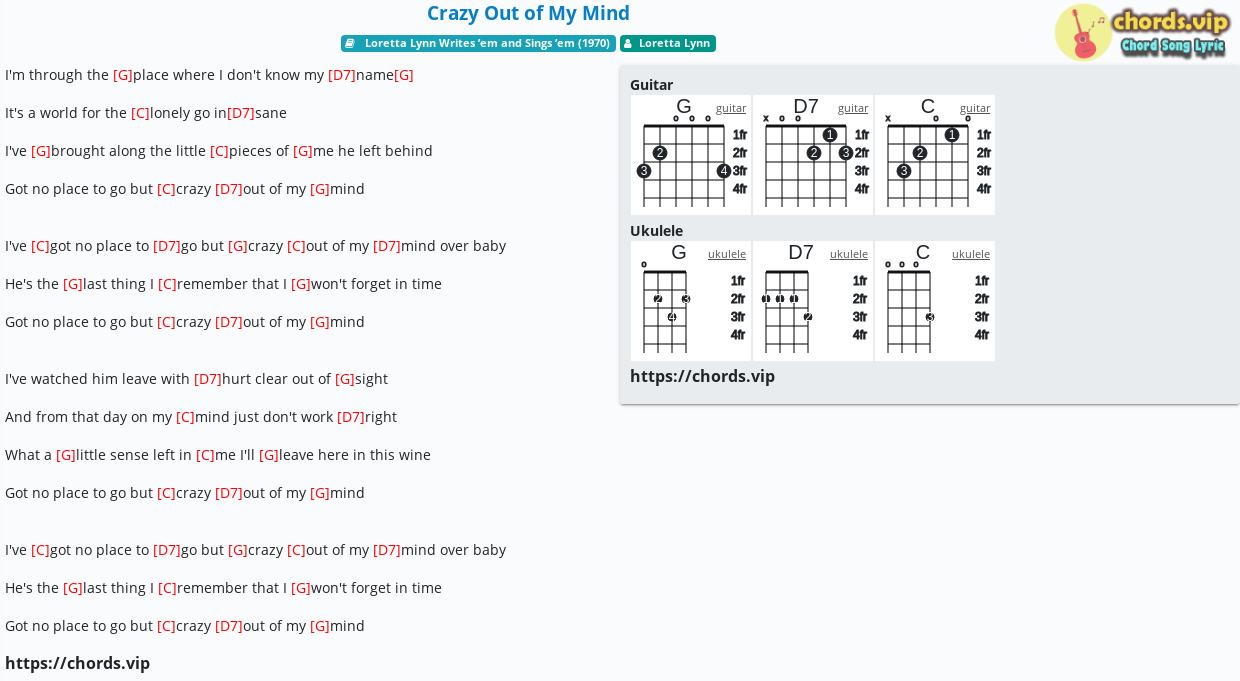Click the album book icon tag
This screenshot has width=1240, height=681.
tap(350, 43)
